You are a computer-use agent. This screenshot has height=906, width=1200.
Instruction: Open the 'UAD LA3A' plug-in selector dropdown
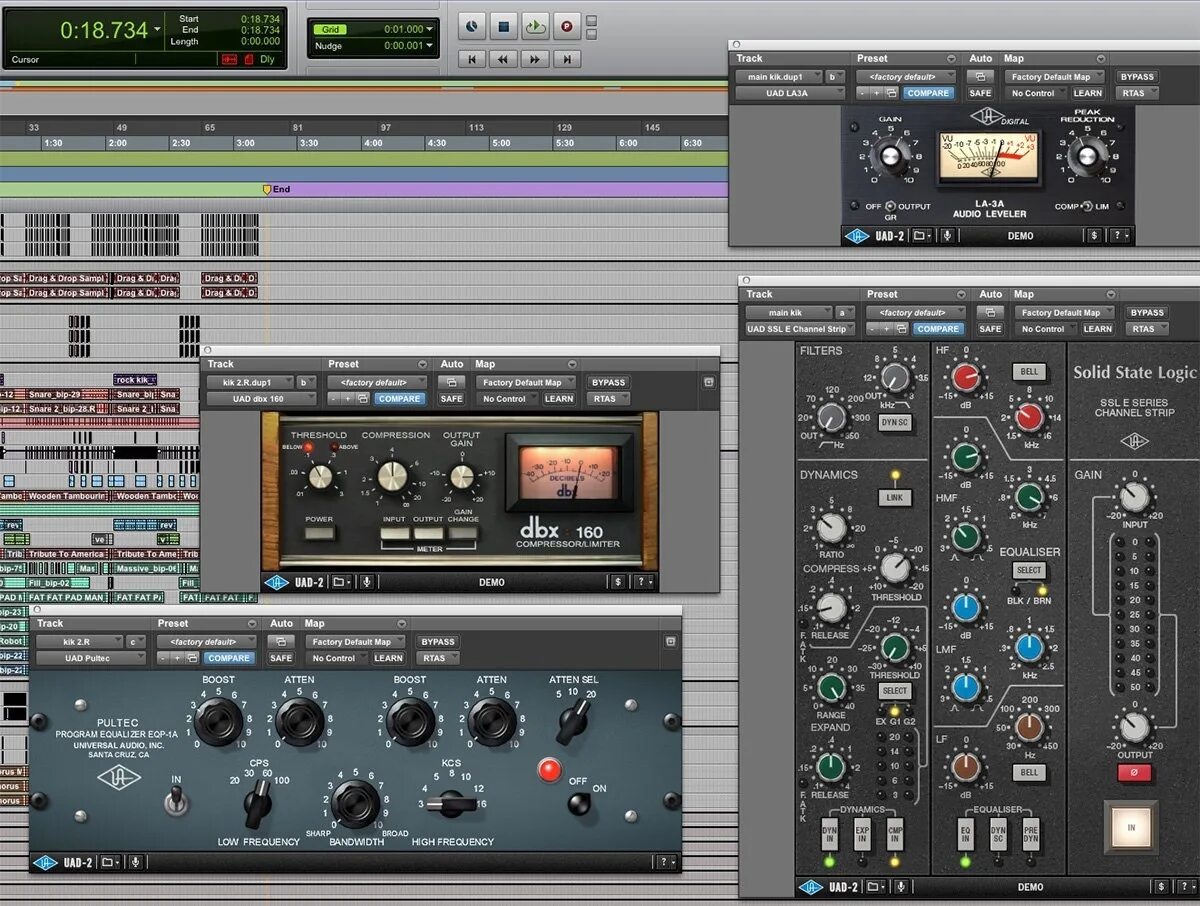tap(791, 93)
